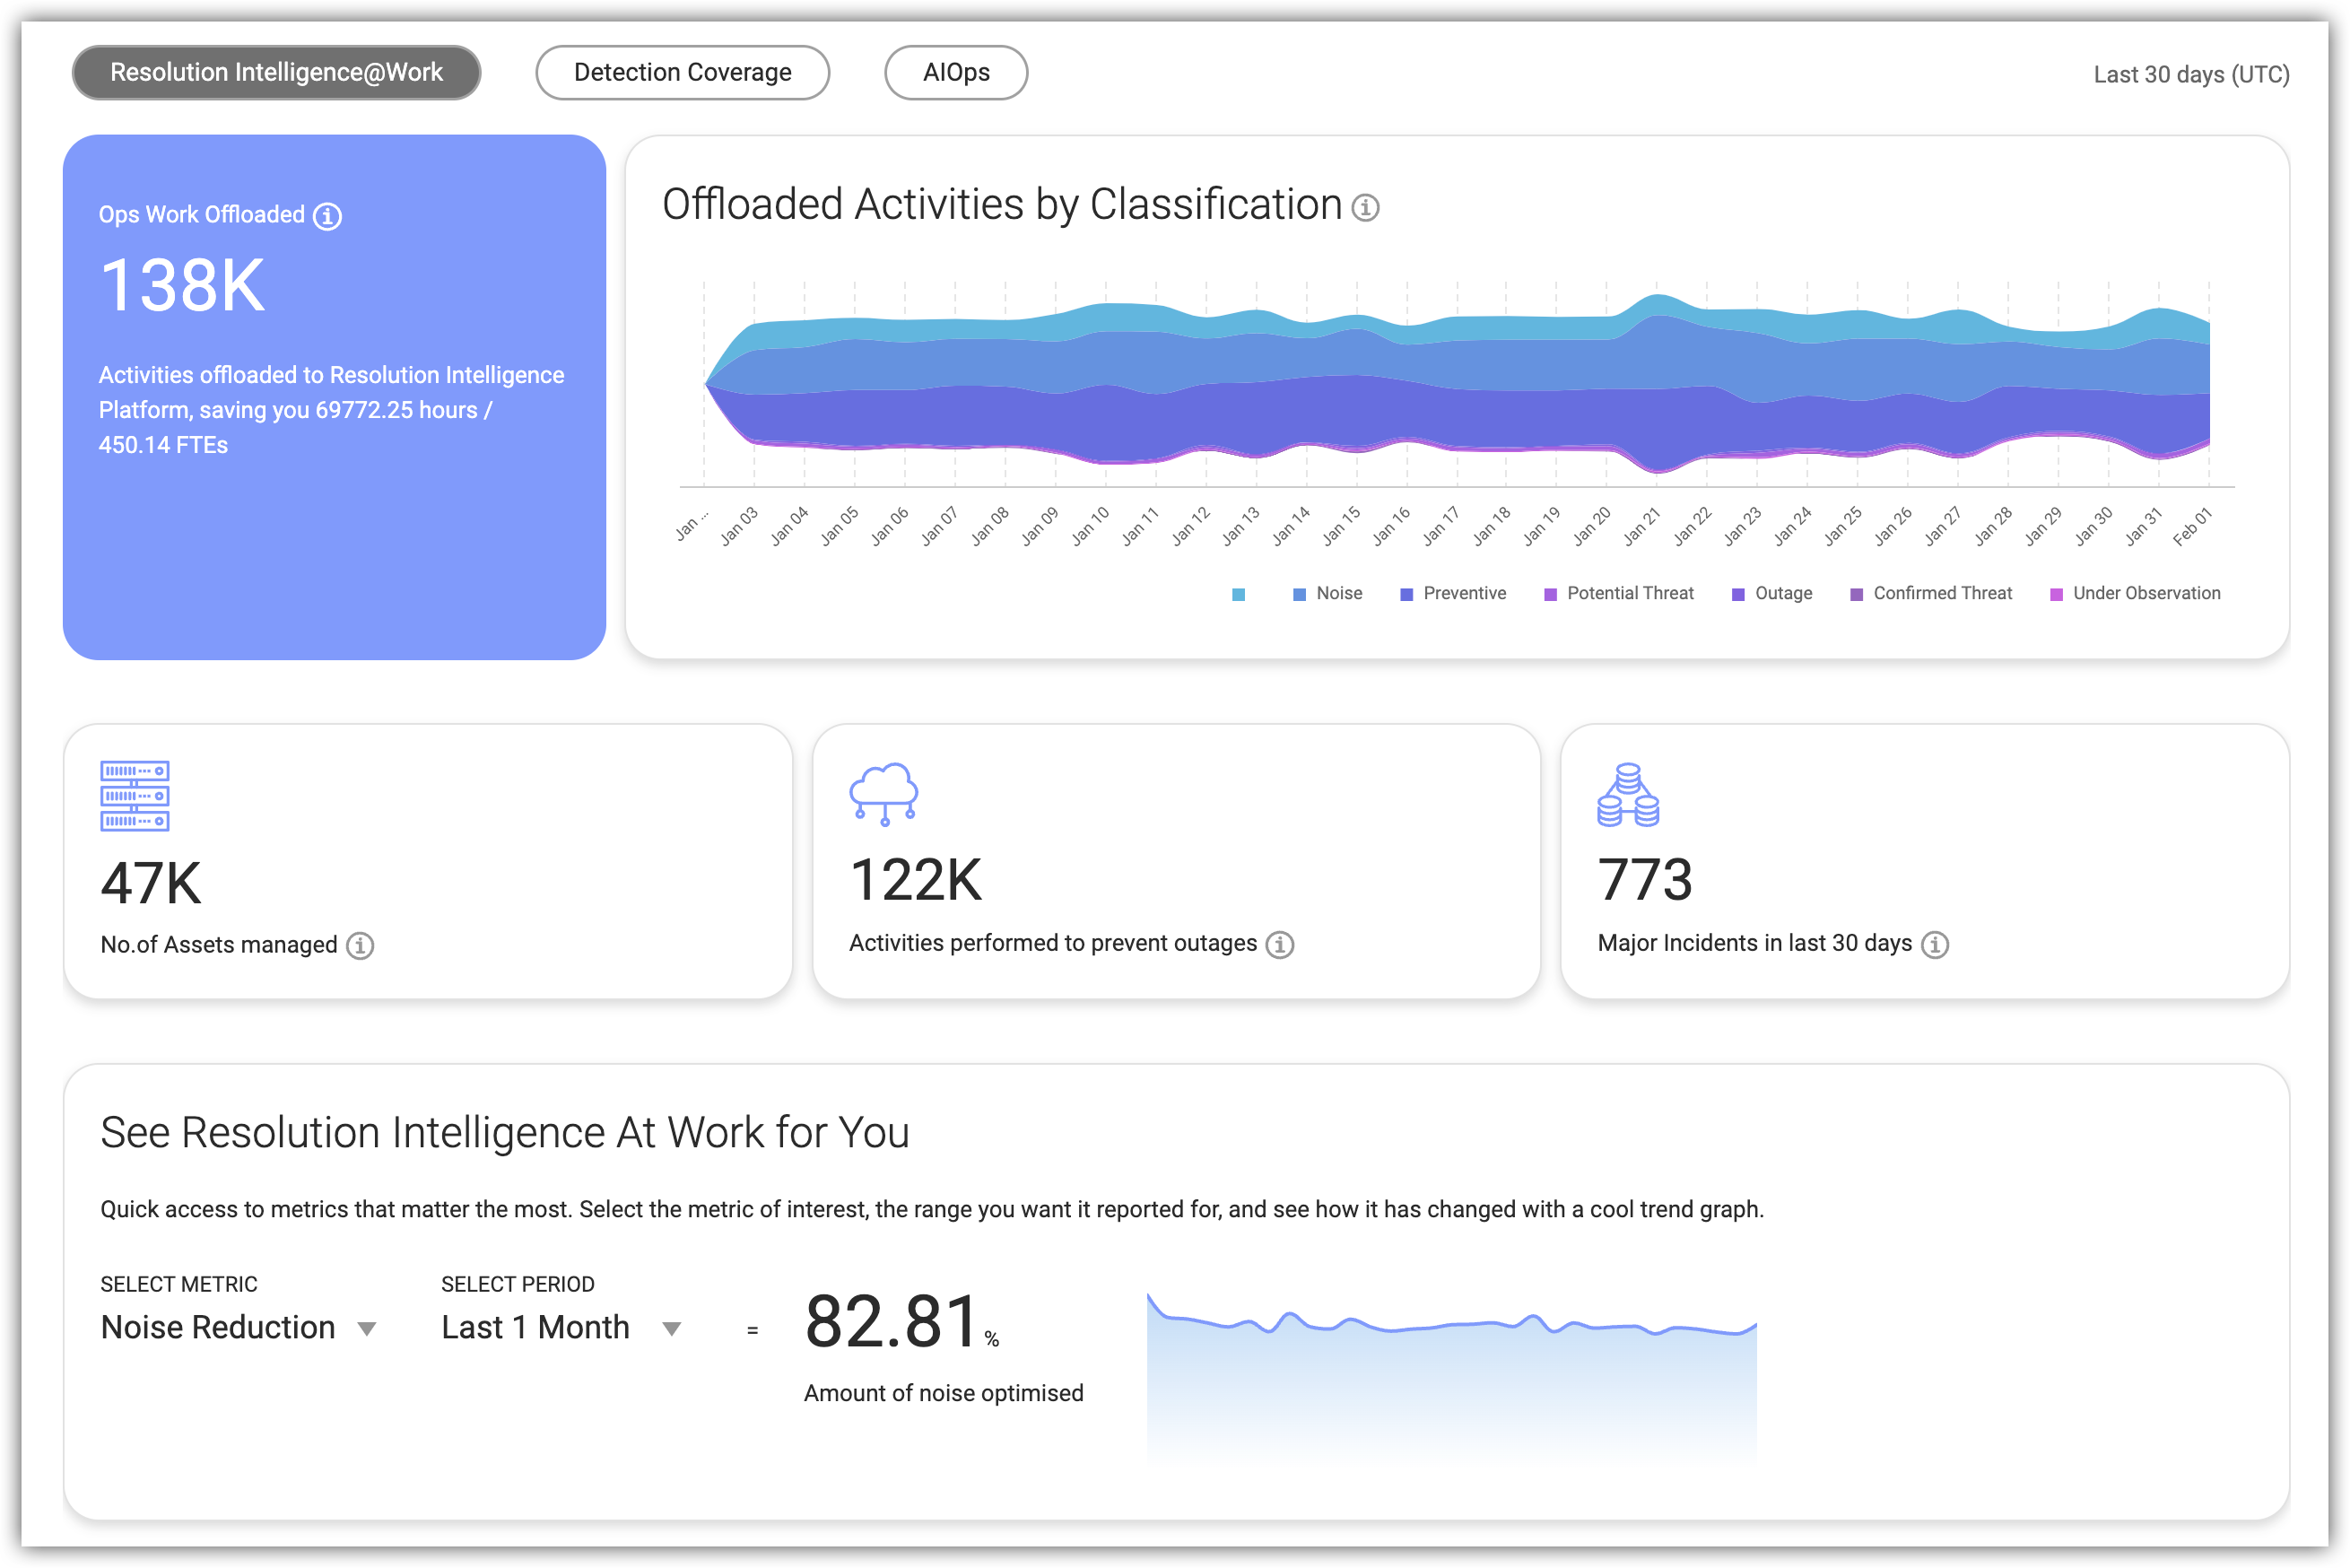Click info icon next to Offloaded Activities title
The height and width of the screenshot is (1568, 2350).
point(1365,207)
